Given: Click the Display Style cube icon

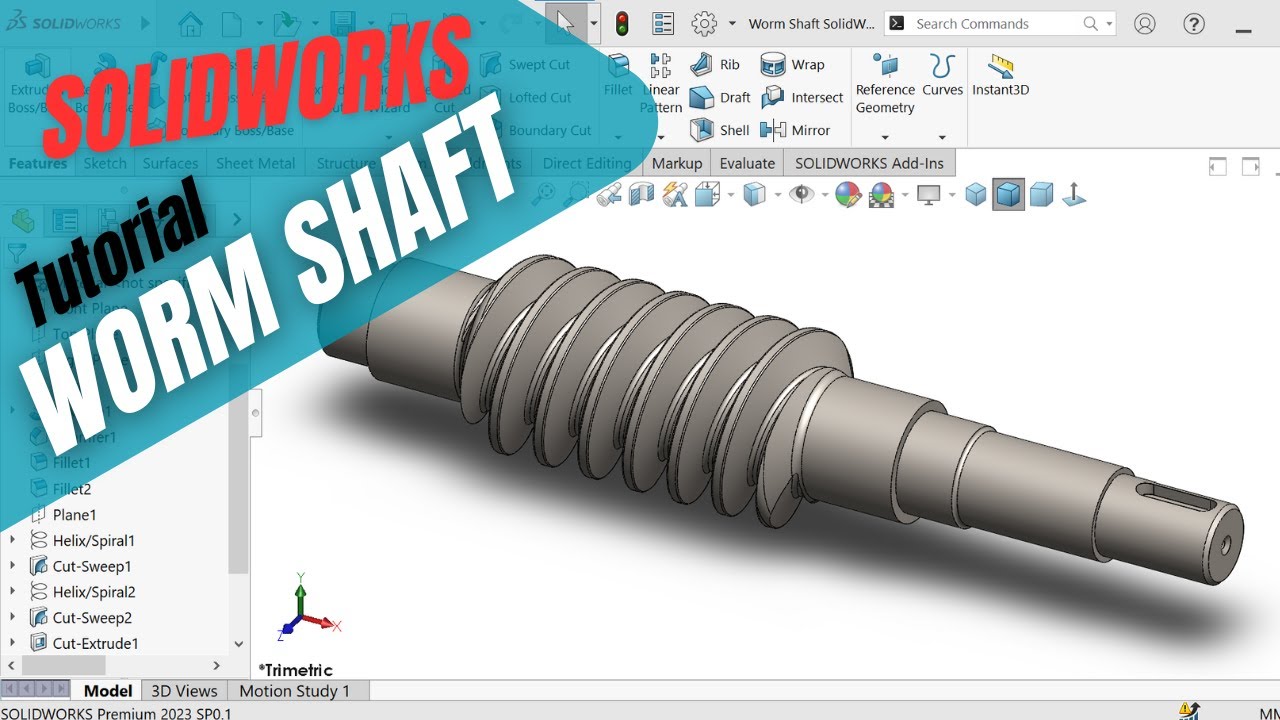Looking at the screenshot, I should (x=755, y=194).
